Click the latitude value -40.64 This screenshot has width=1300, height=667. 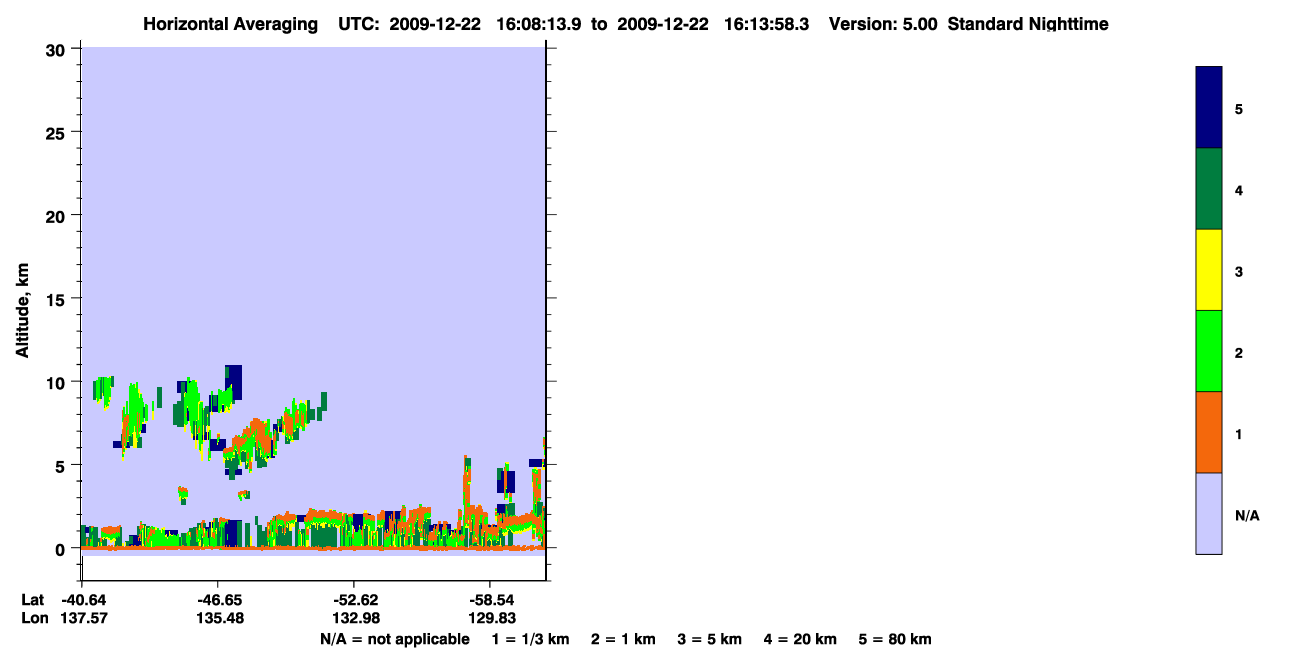coord(83,600)
